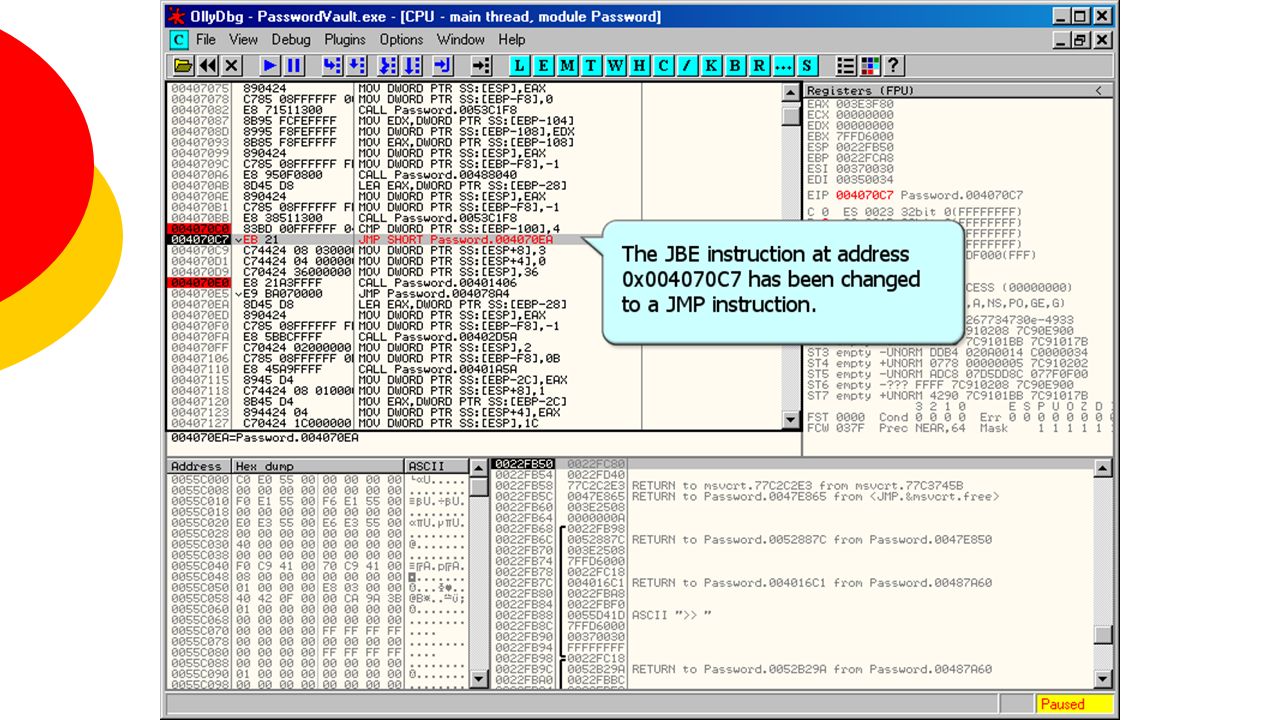Screen dimensions: 1280x720
Task: Open the File menu
Action: point(206,40)
